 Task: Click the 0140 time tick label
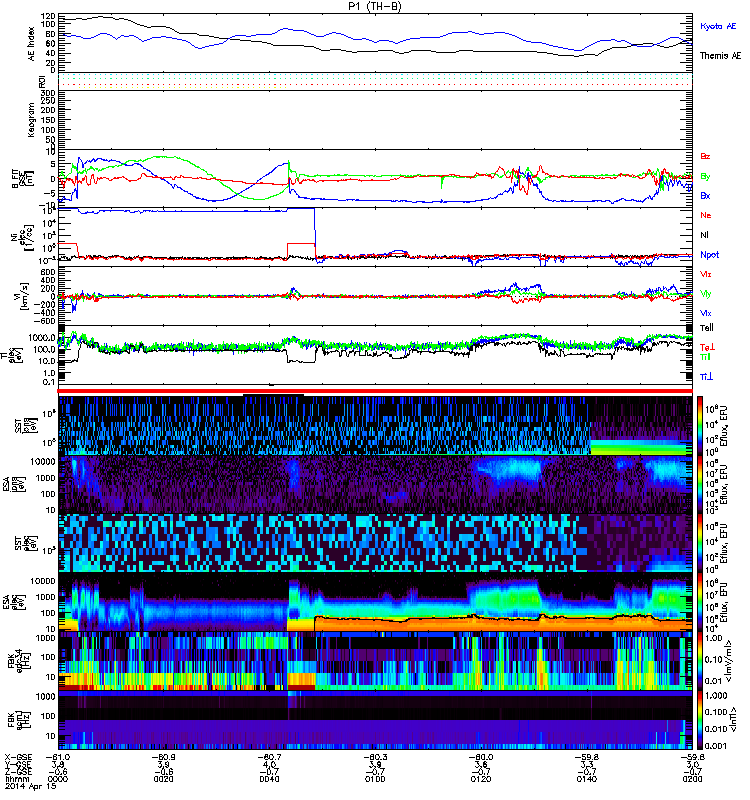(x=587, y=779)
